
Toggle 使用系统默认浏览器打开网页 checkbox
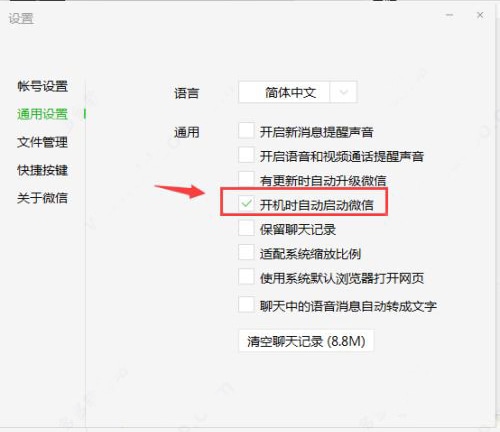(x=246, y=277)
